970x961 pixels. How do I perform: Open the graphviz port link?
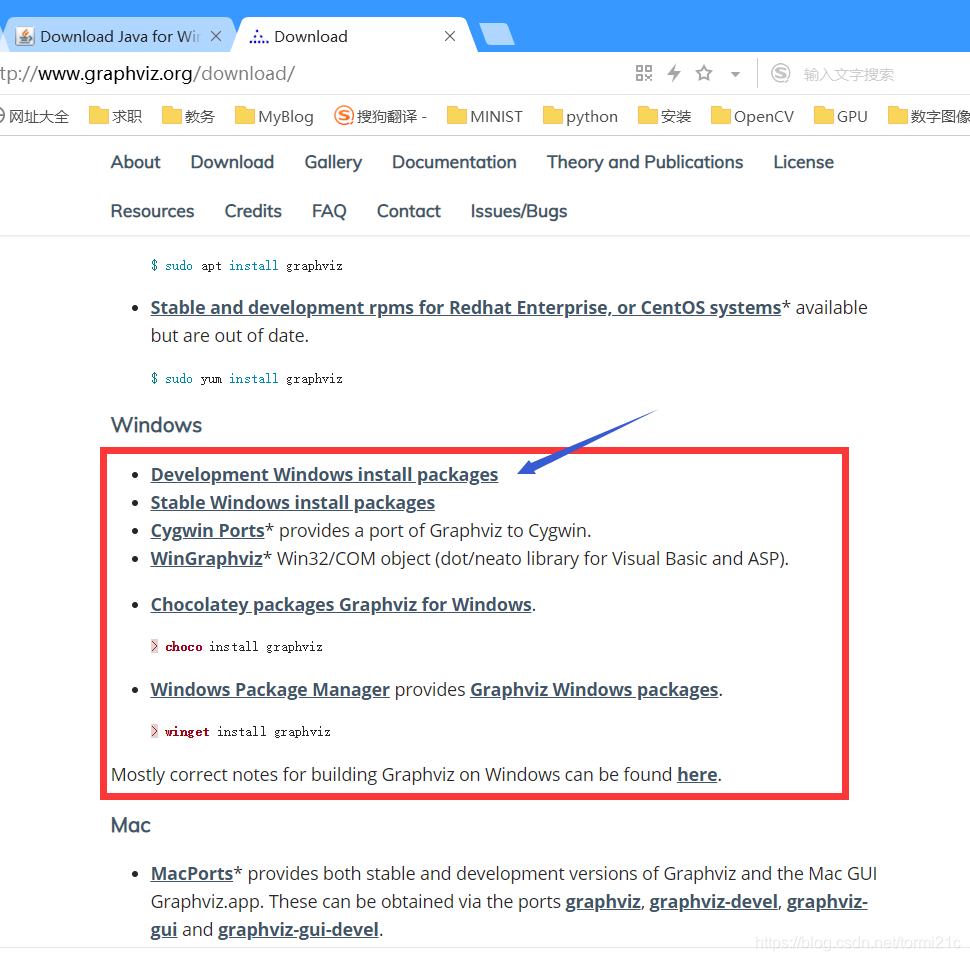click(x=603, y=902)
